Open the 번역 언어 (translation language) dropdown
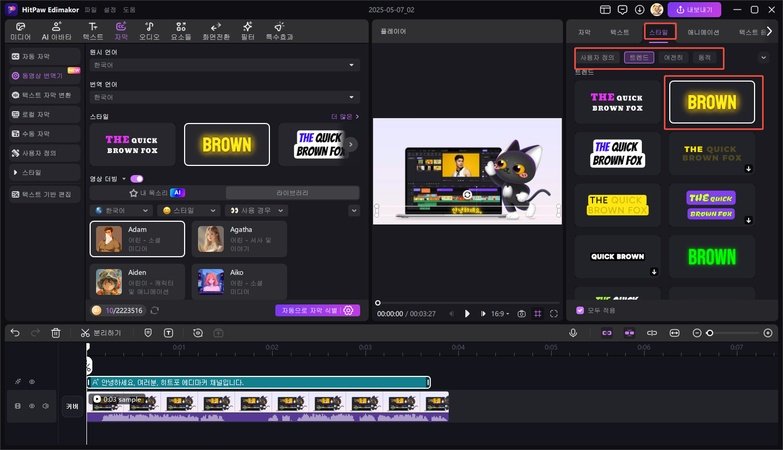The width and height of the screenshot is (783, 450). coord(225,97)
